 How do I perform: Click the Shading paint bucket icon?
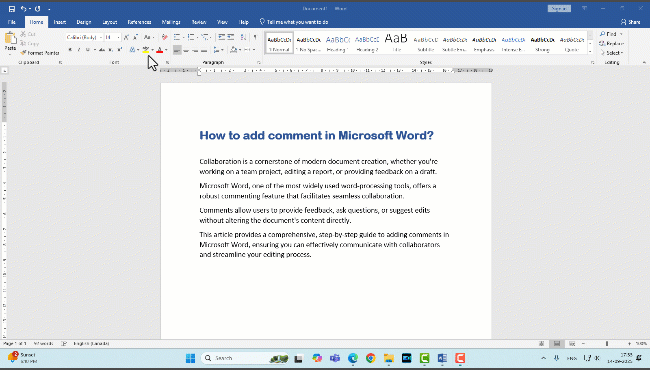click(x=233, y=50)
